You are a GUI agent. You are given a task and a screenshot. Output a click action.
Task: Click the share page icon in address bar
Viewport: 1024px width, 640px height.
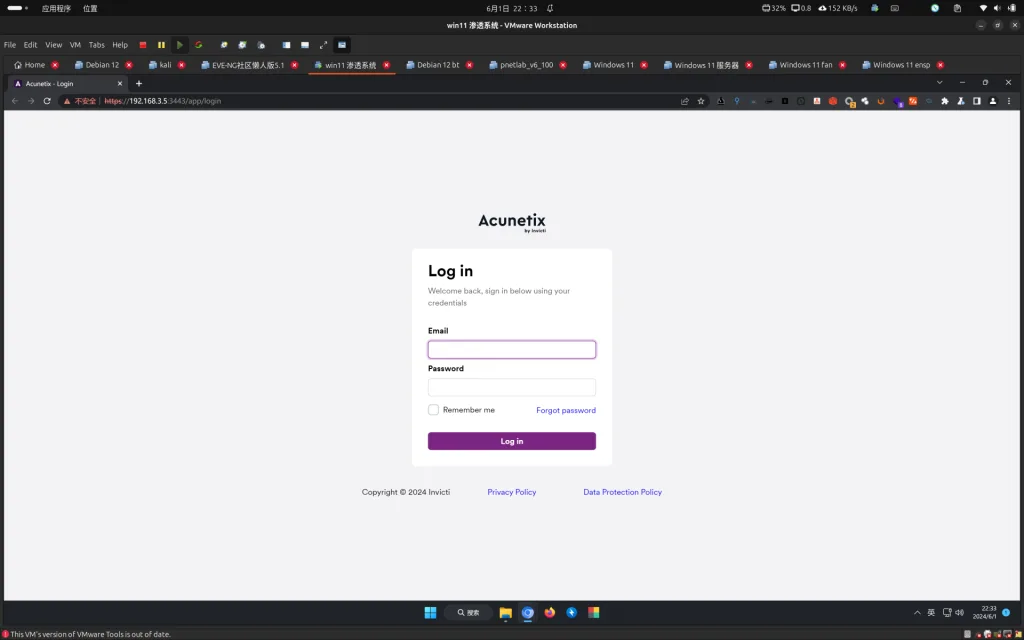pyautogui.click(x=684, y=101)
